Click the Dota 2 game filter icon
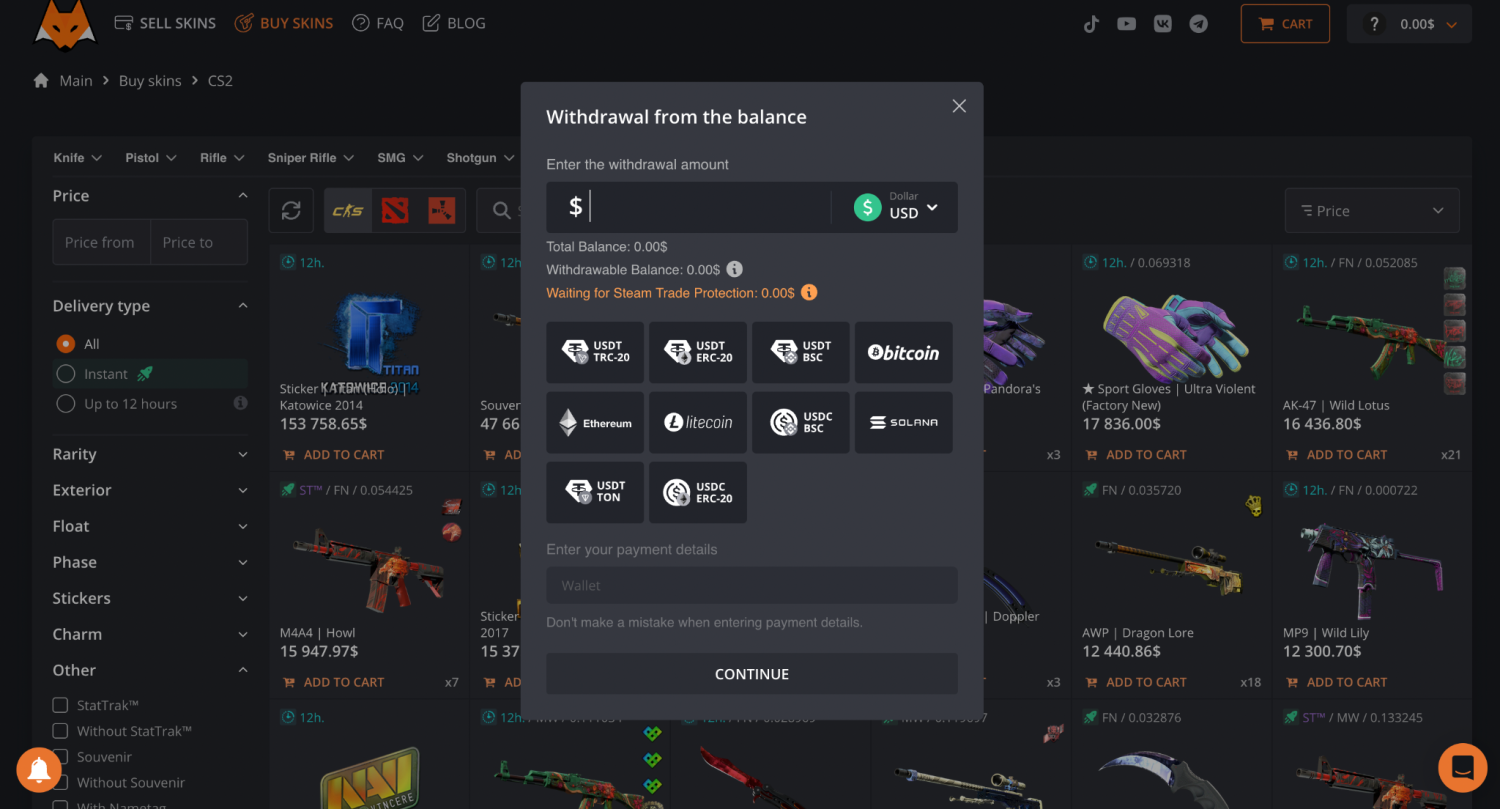This screenshot has width=1500, height=809. tap(394, 210)
